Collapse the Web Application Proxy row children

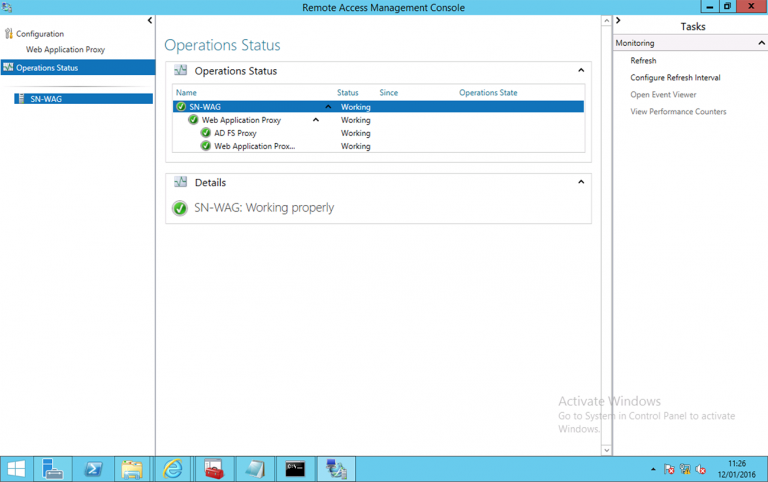[316, 120]
